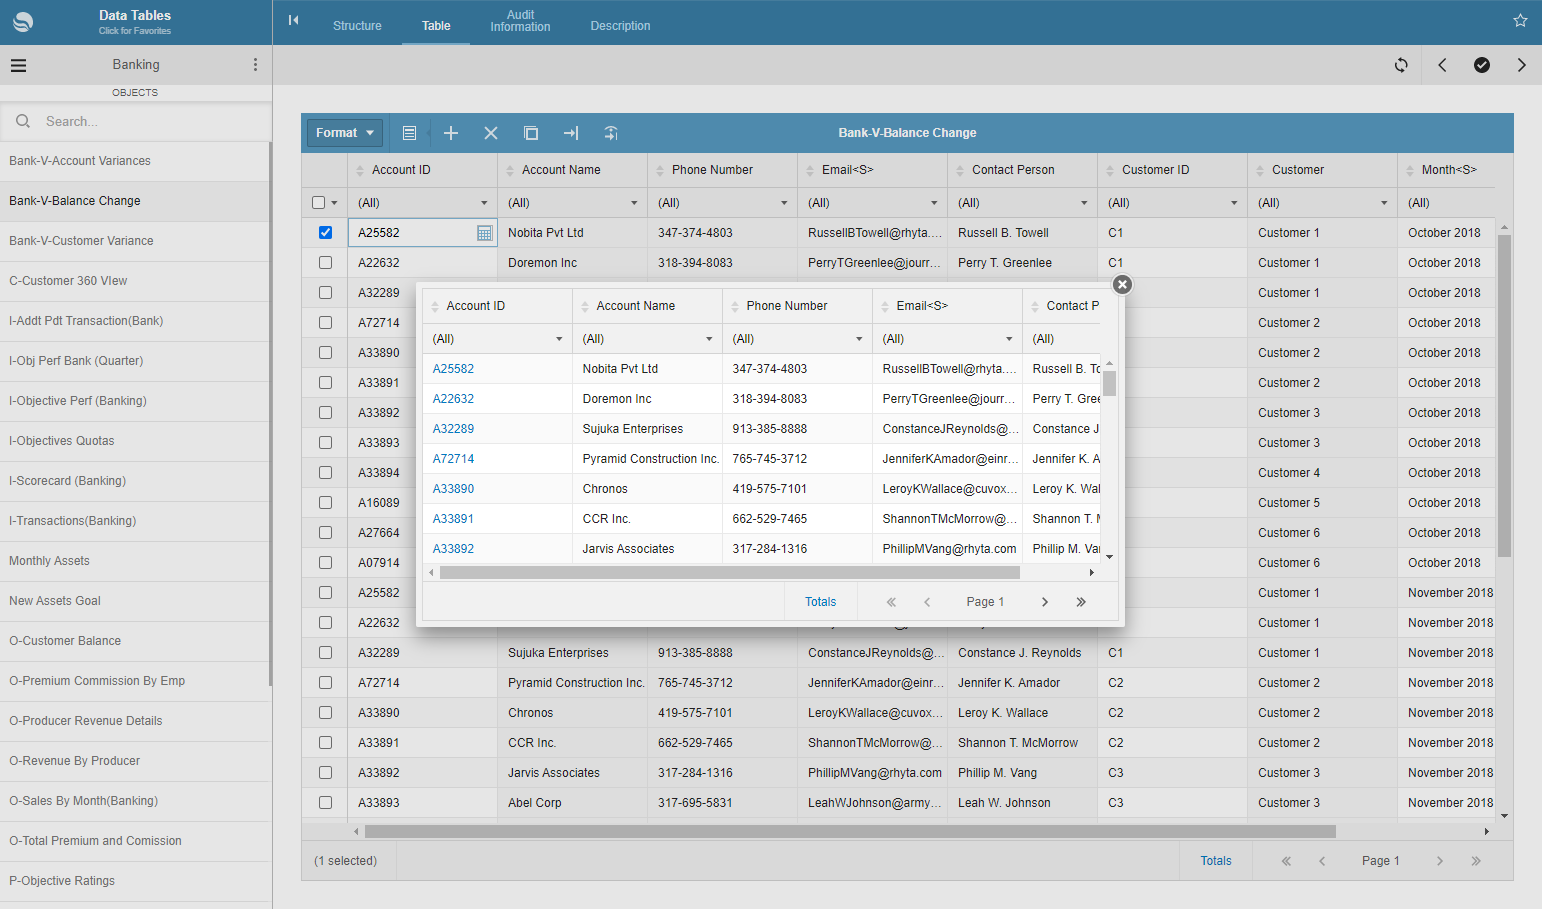Click the black checkmark confirm icon
The image size is (1542, 909).
click(x=1482, y=65)
